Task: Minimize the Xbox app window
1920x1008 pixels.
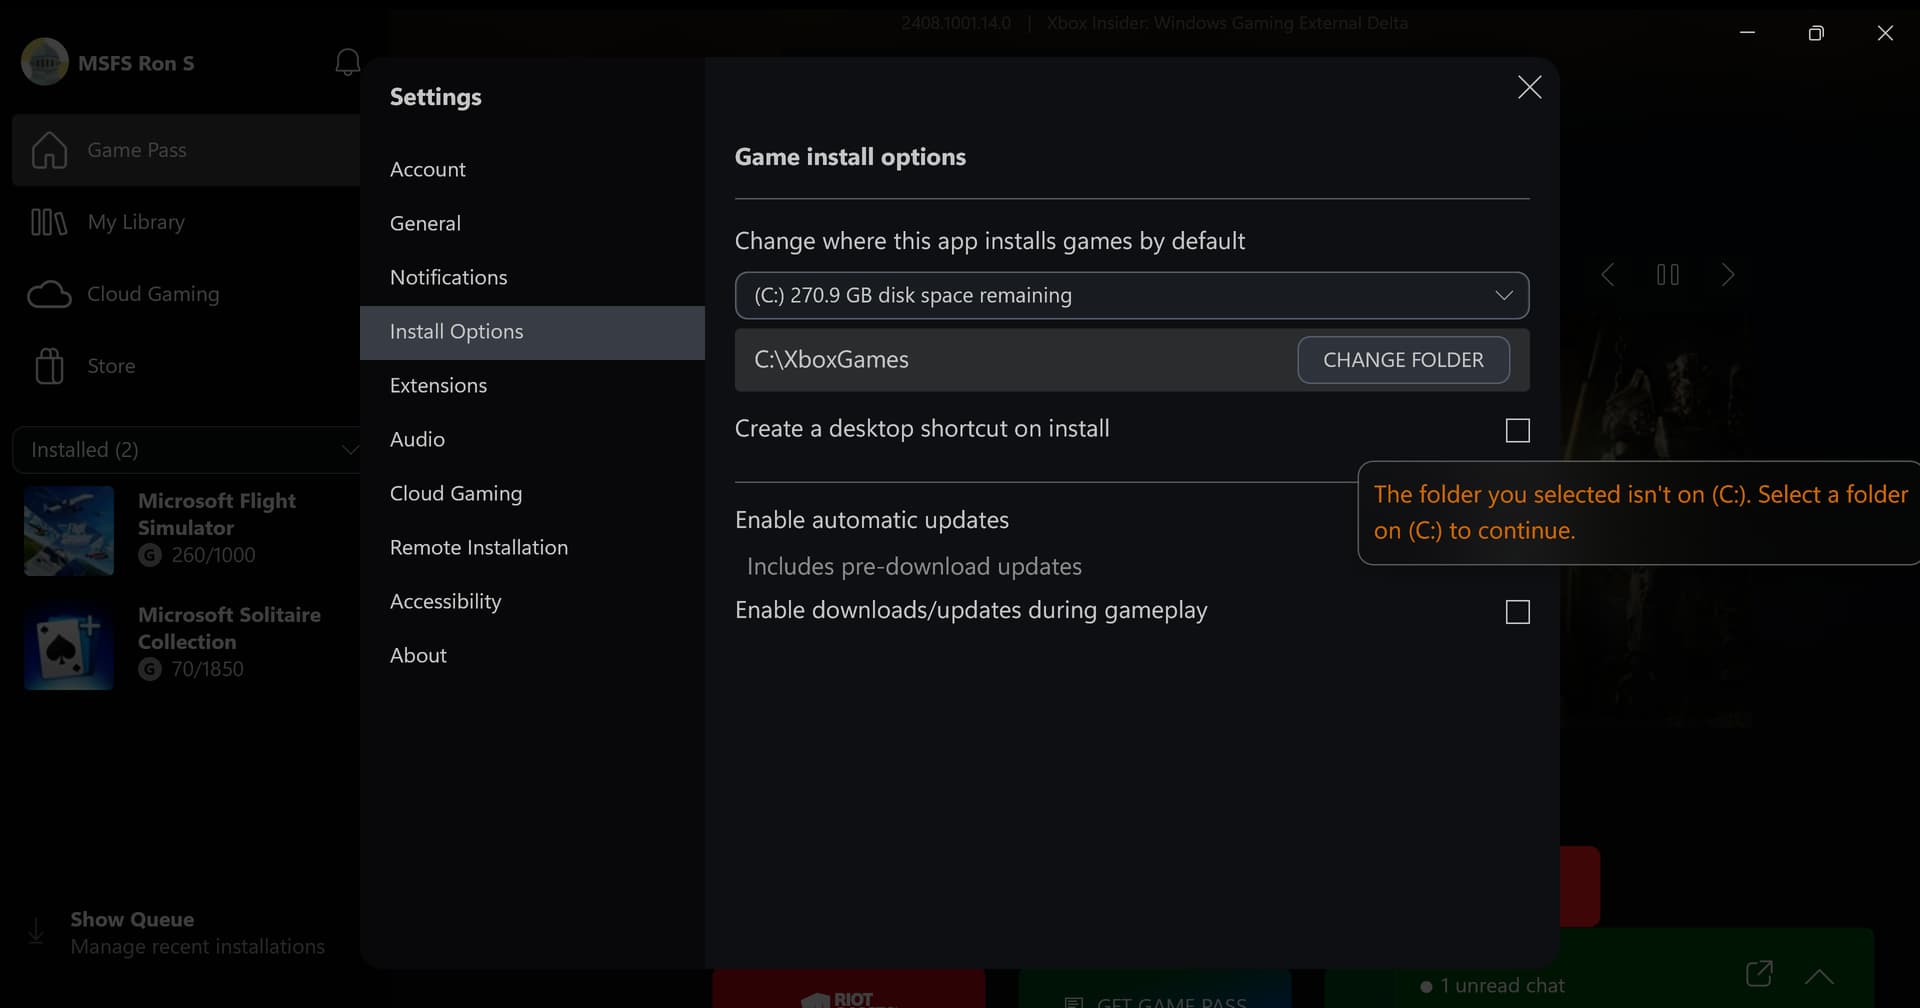Action: point(1747,33)
